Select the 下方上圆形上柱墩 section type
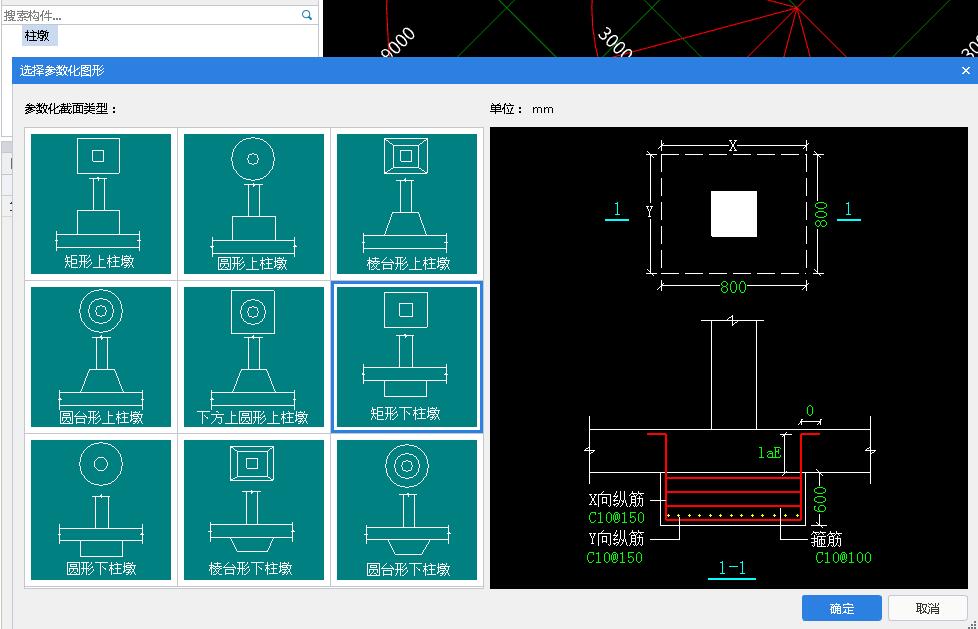The height and width of the screenshot is (629, 978). pyautogui.click(x=254, y=357)
